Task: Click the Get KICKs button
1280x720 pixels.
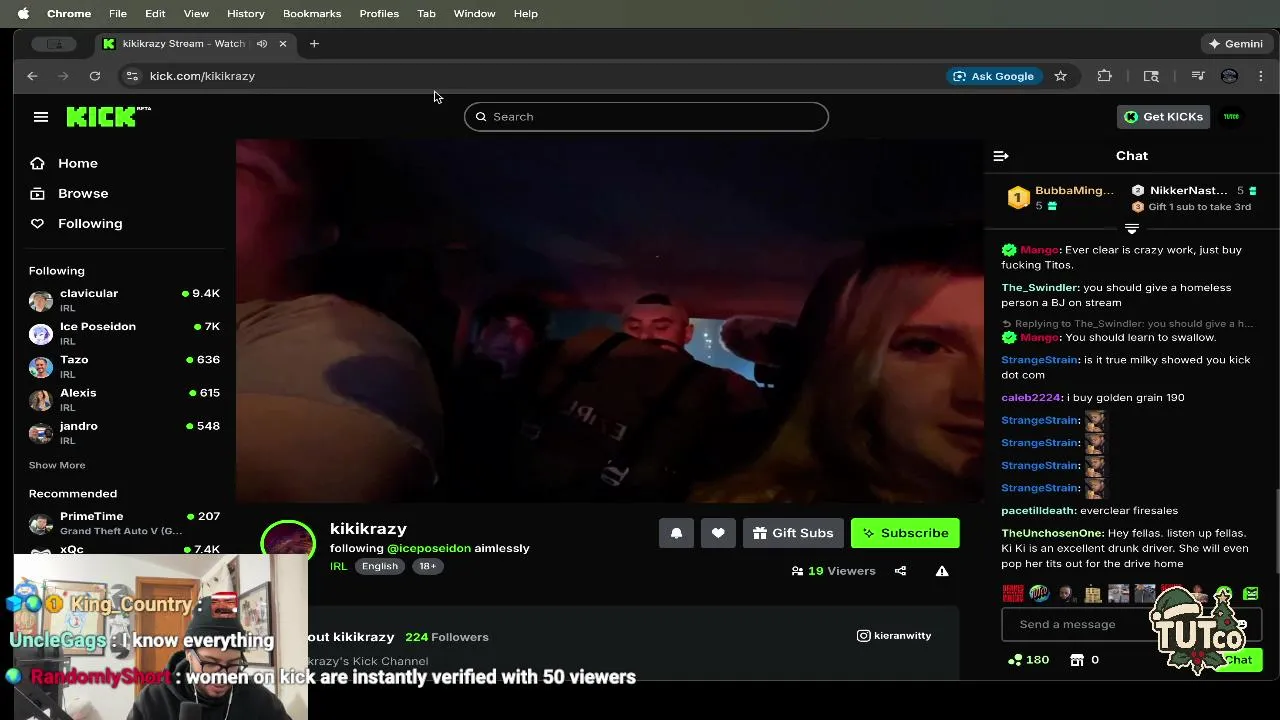Action: pyautogui.click(x=1164, y=117)
